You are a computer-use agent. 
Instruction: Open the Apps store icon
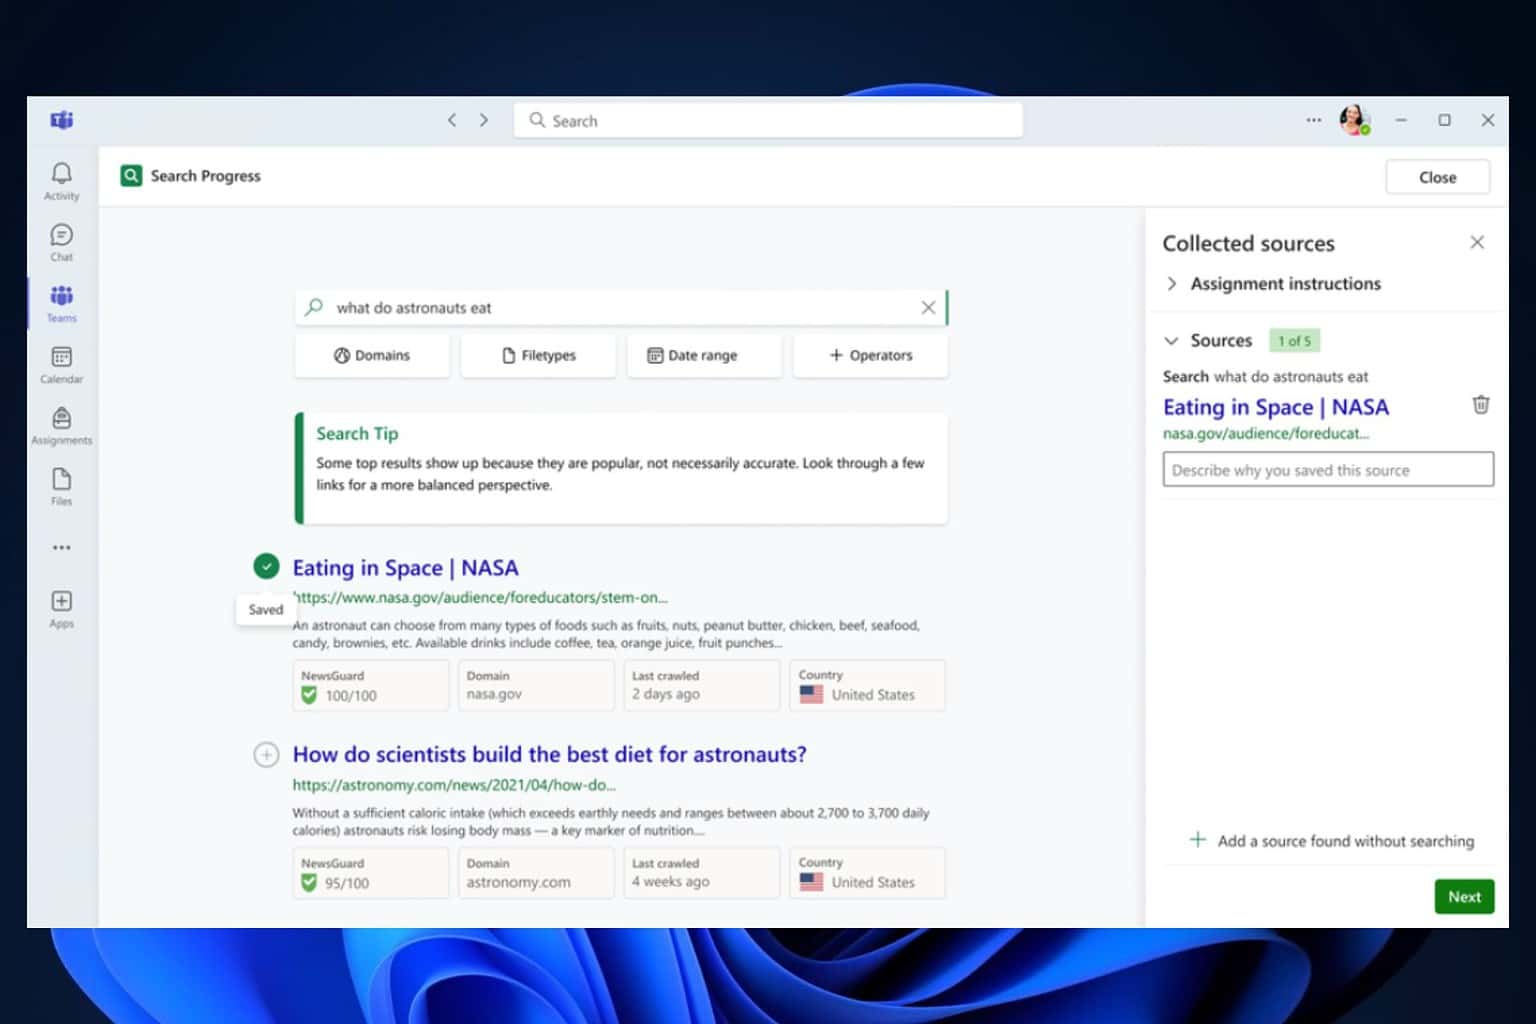61,609
